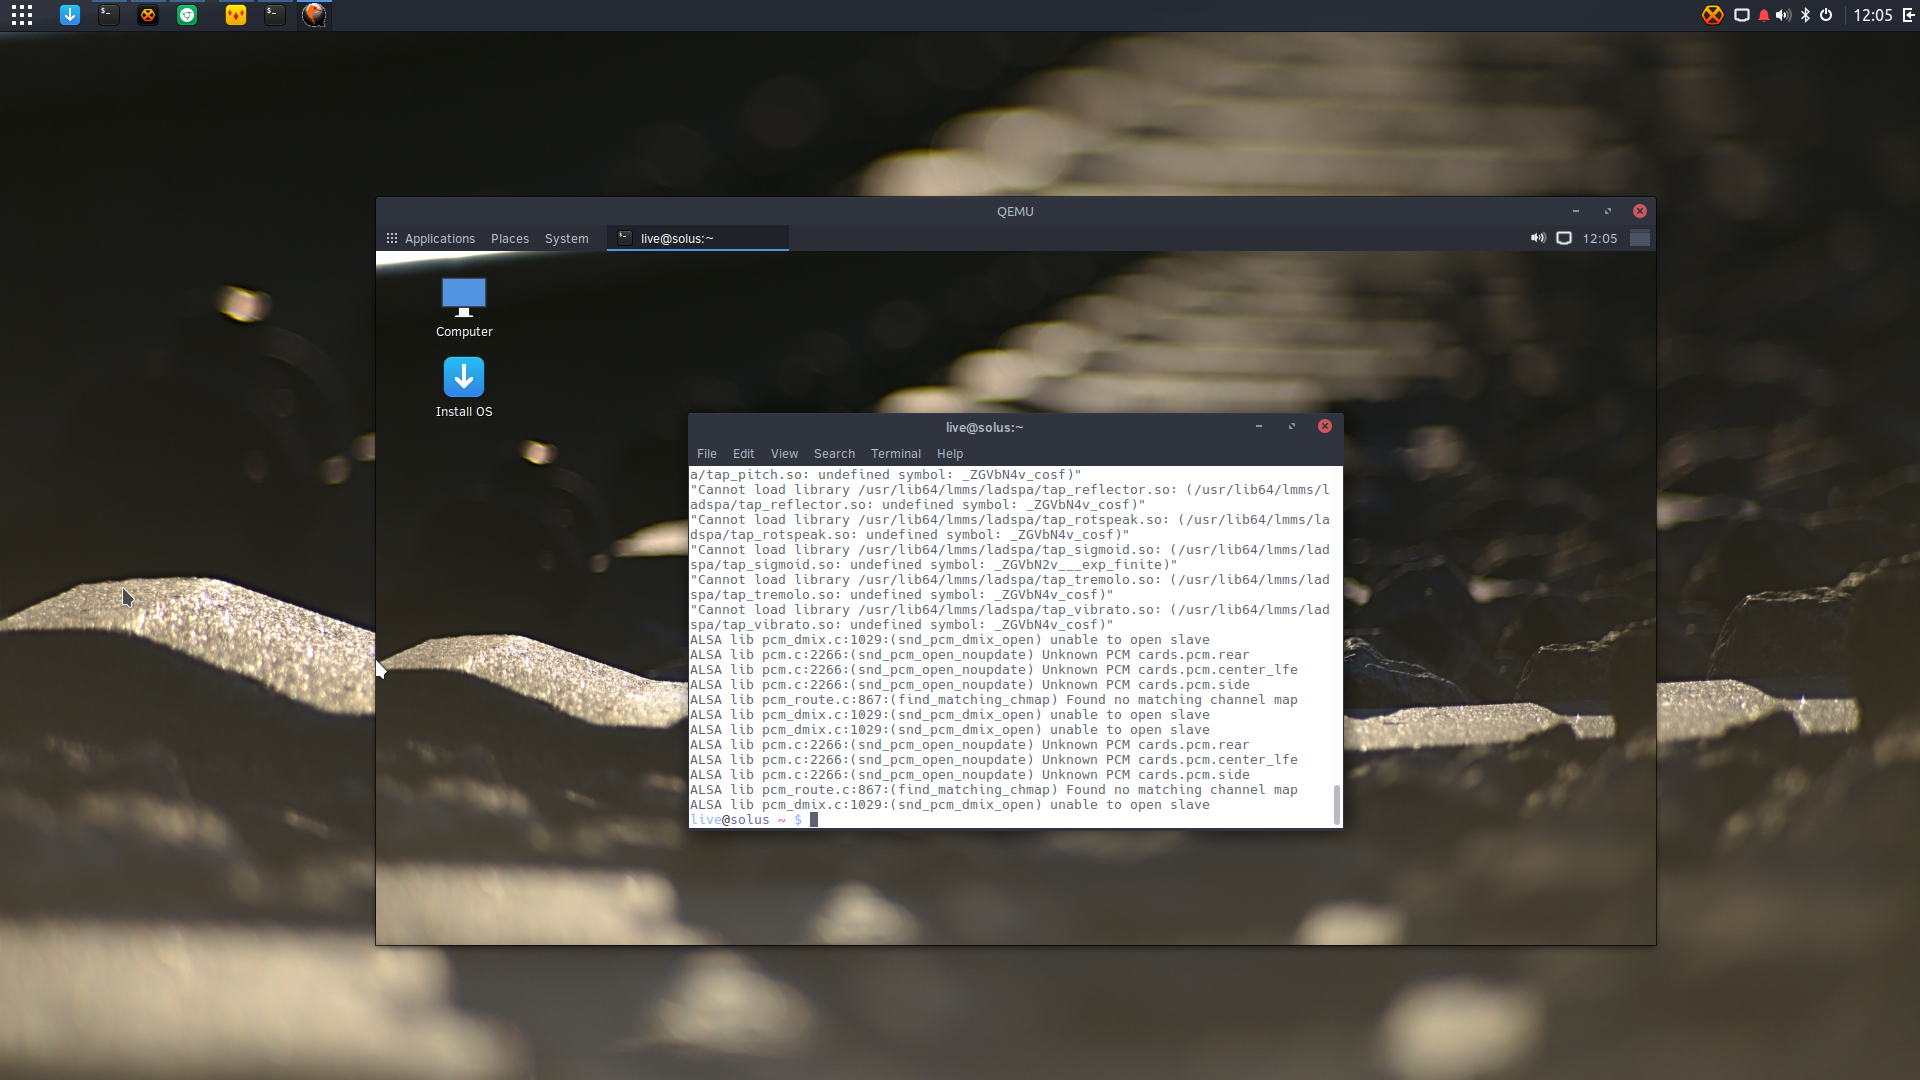Viewport: 1920px width, 1080px height.
Task: Open the green Chromium-style panel launcher
Action: coord(187,15)
